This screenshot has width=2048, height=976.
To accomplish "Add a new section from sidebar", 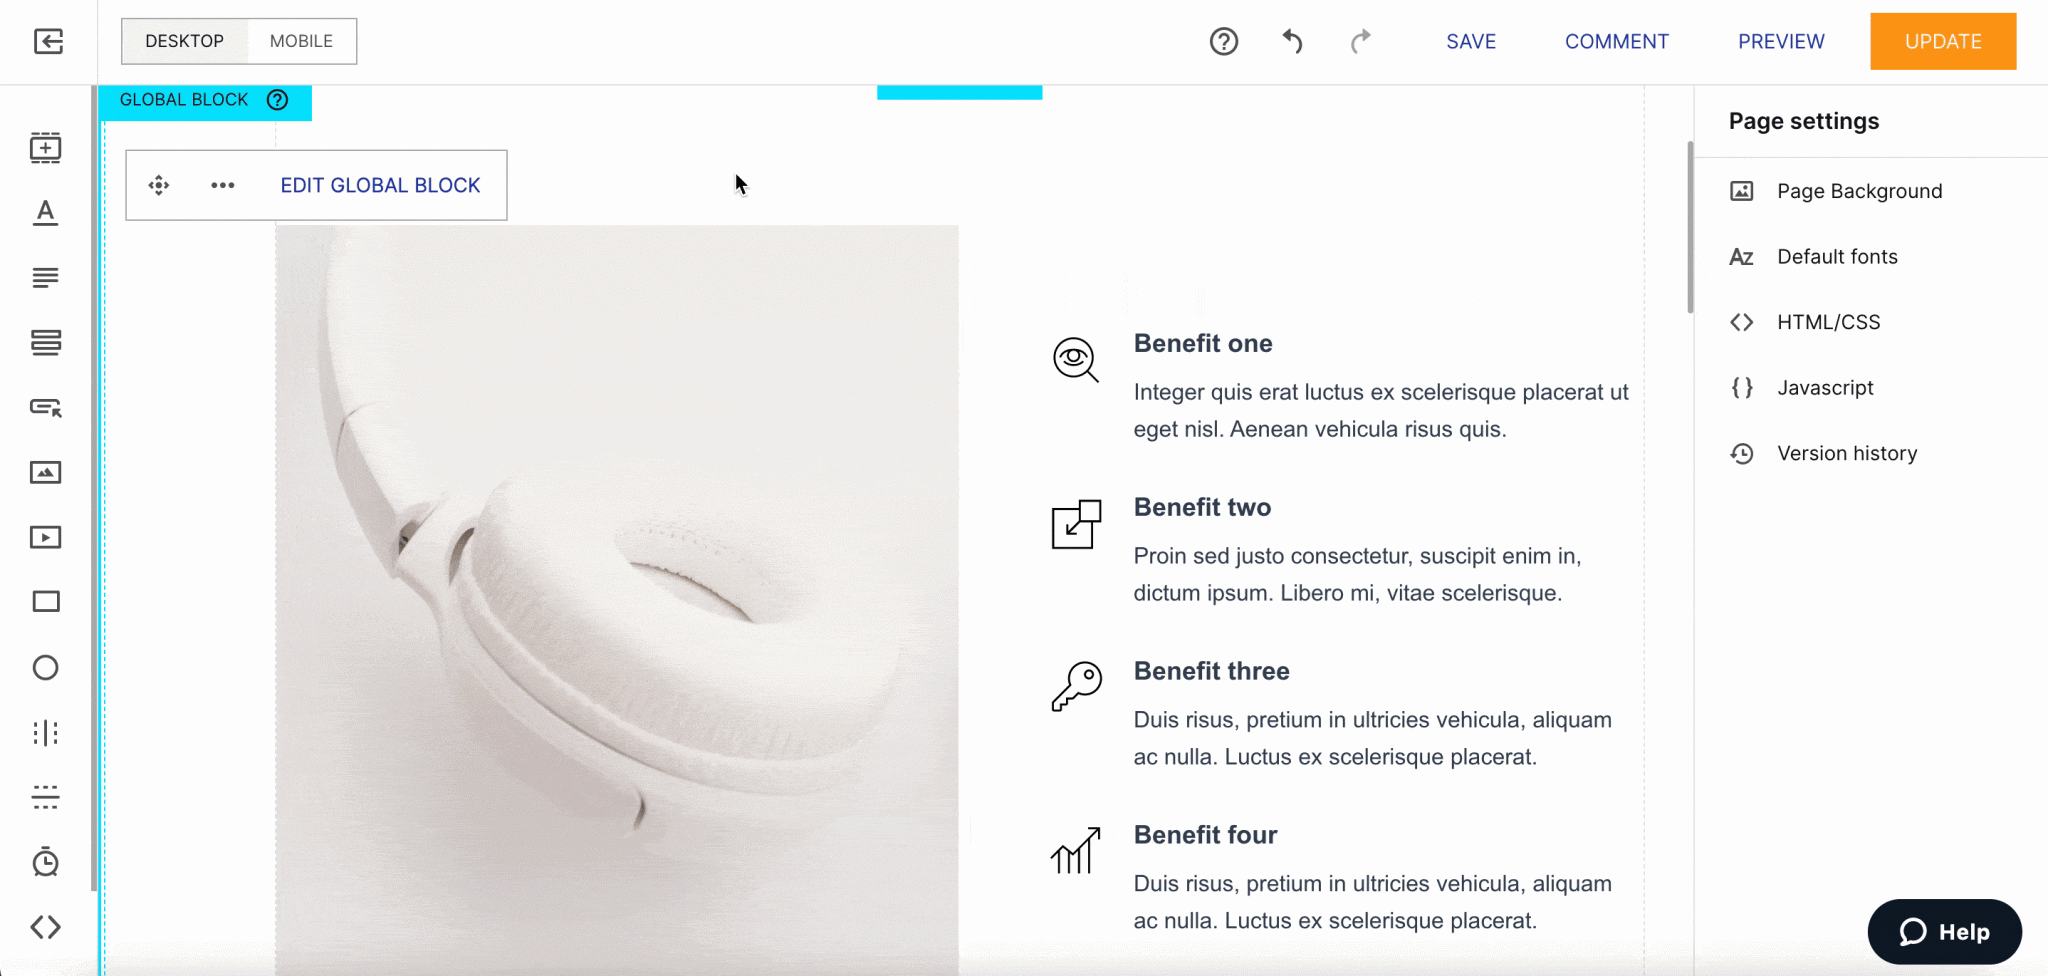I will [45, 147].
